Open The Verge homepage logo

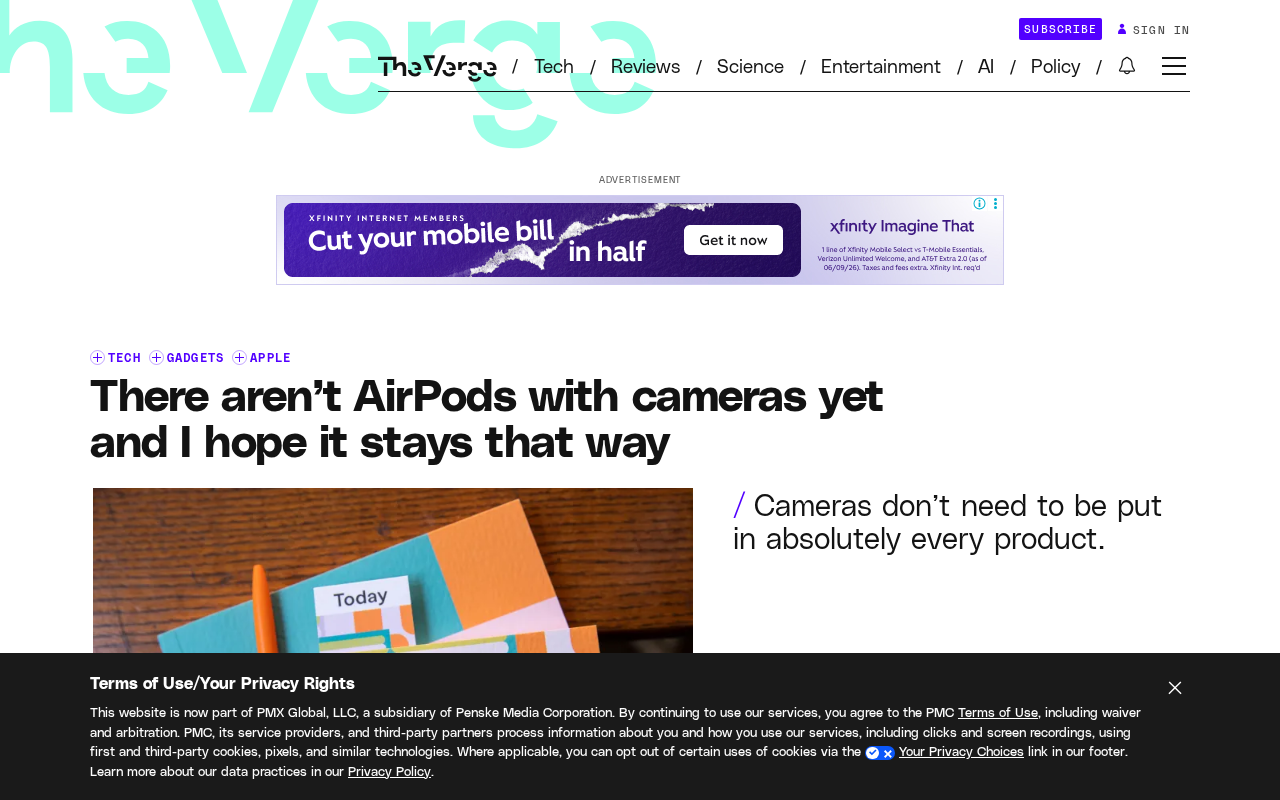[437, 67]
